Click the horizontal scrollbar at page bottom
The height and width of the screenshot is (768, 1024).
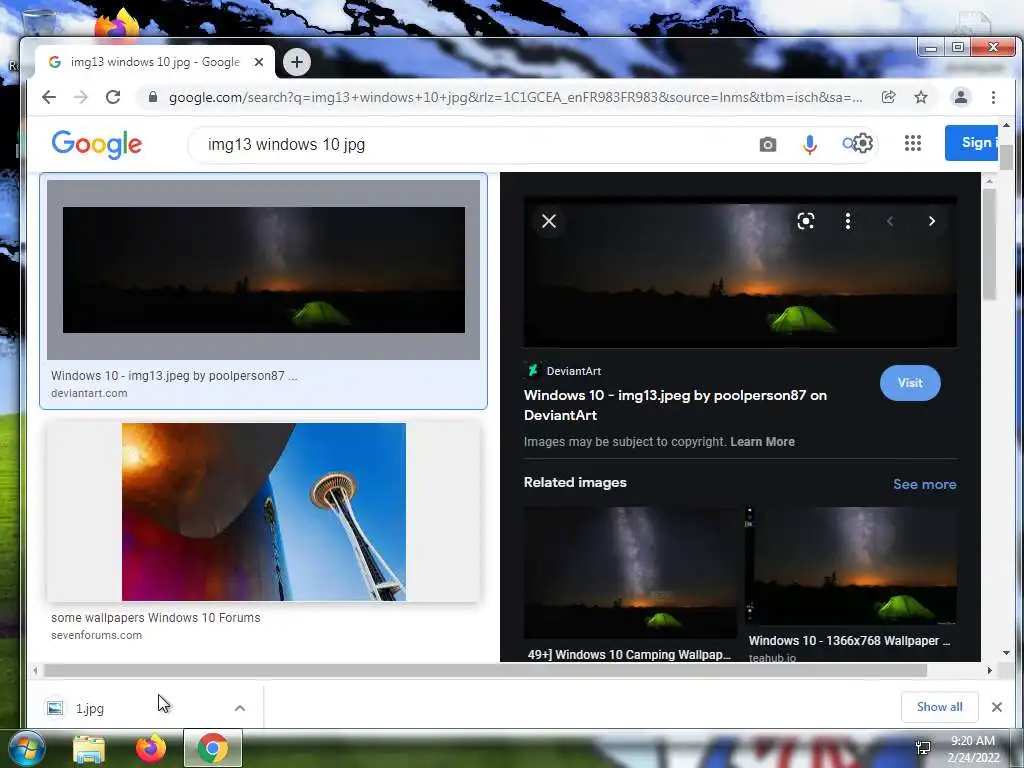tap(485, 670)
